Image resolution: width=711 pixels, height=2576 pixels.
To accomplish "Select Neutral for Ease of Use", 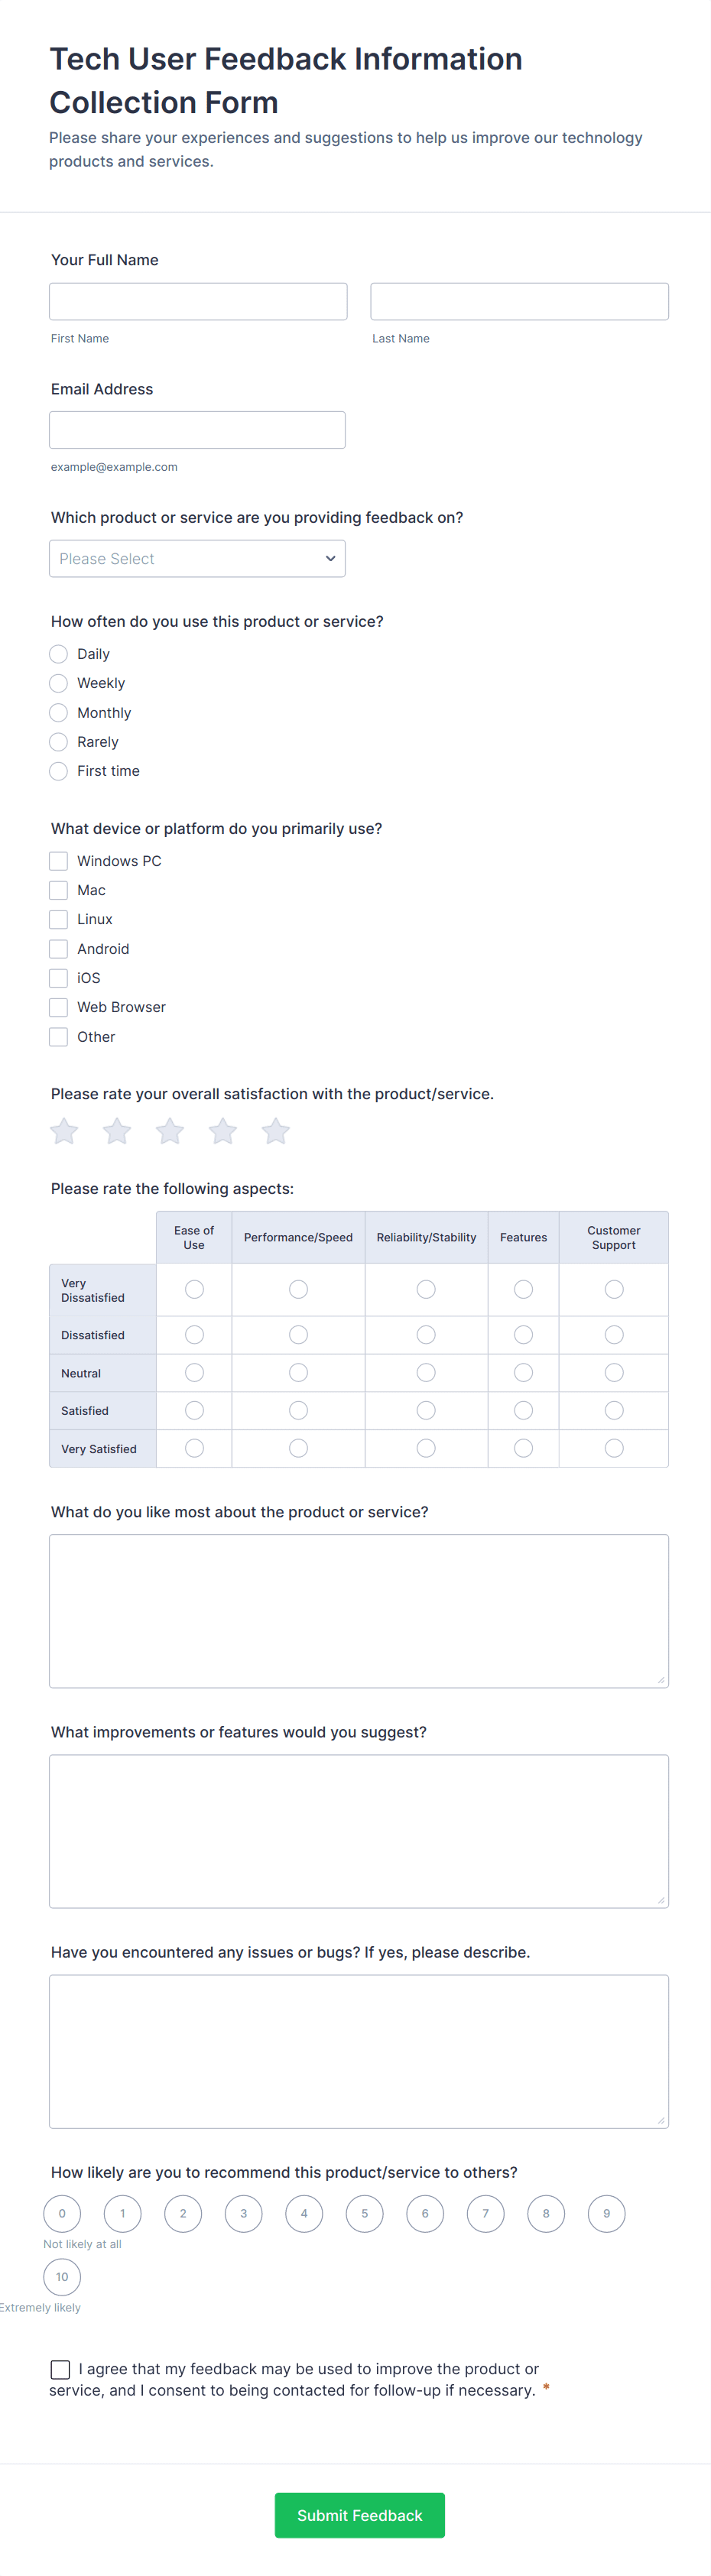I will click(193, 1372).
